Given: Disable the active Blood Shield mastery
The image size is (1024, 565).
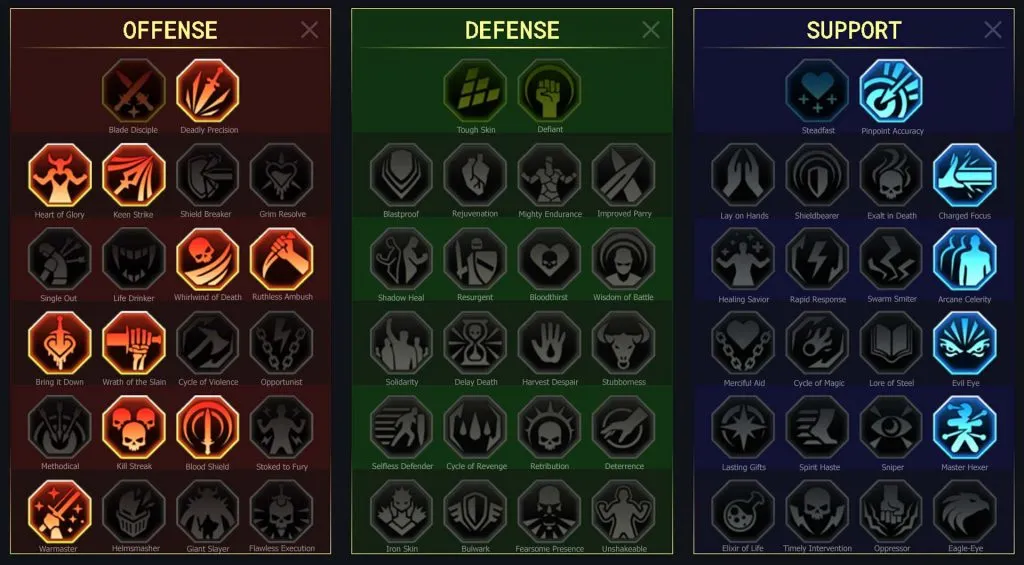Looking at the screenshot, I should (208, 427).
